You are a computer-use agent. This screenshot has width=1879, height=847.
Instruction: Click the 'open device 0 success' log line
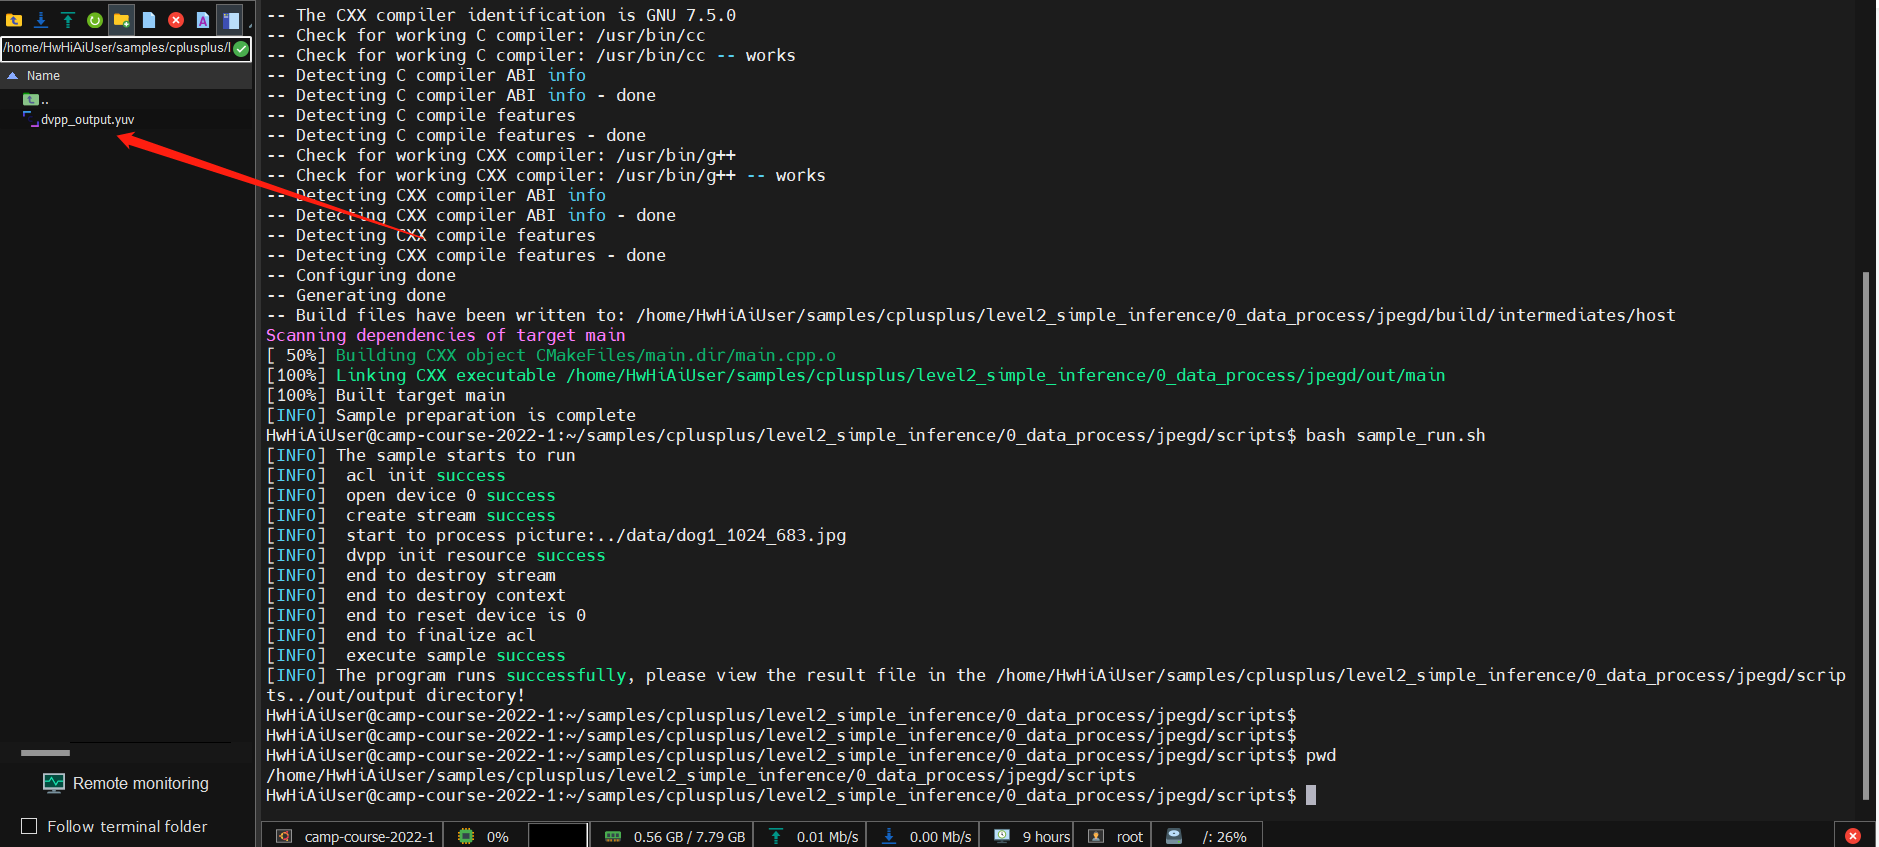[411, 495]
